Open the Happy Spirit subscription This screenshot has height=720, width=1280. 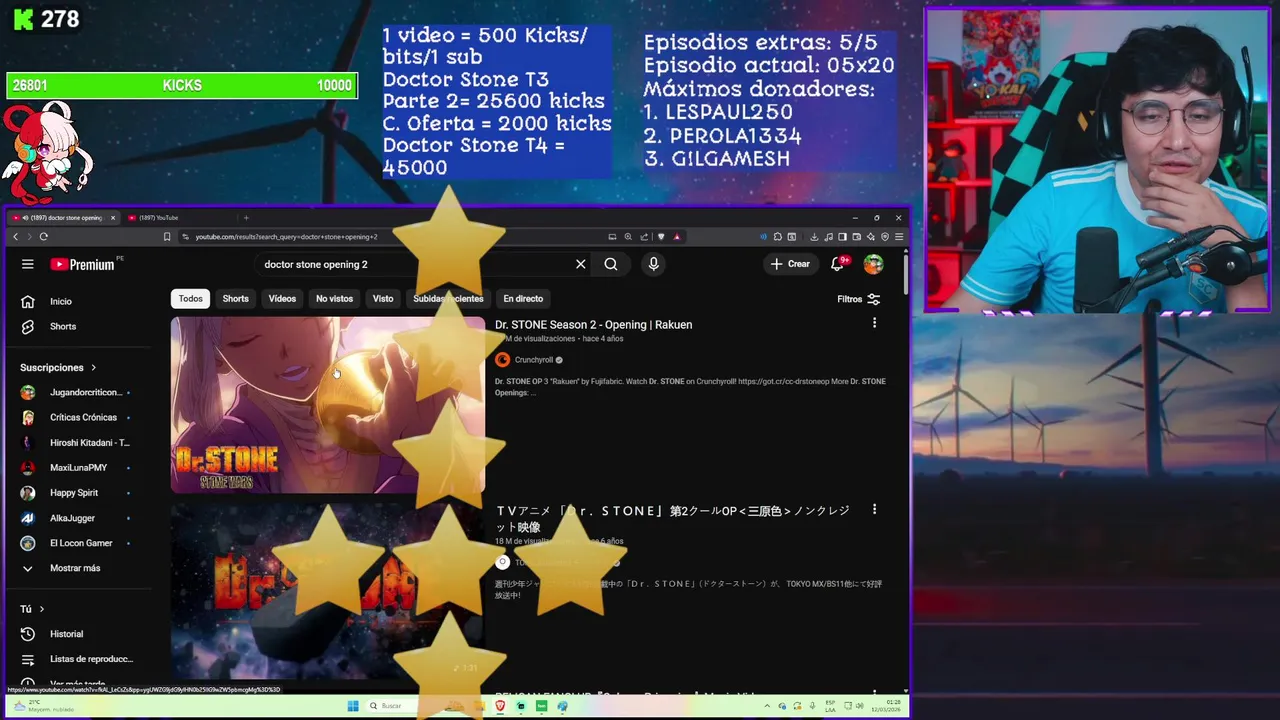(75, 493)
